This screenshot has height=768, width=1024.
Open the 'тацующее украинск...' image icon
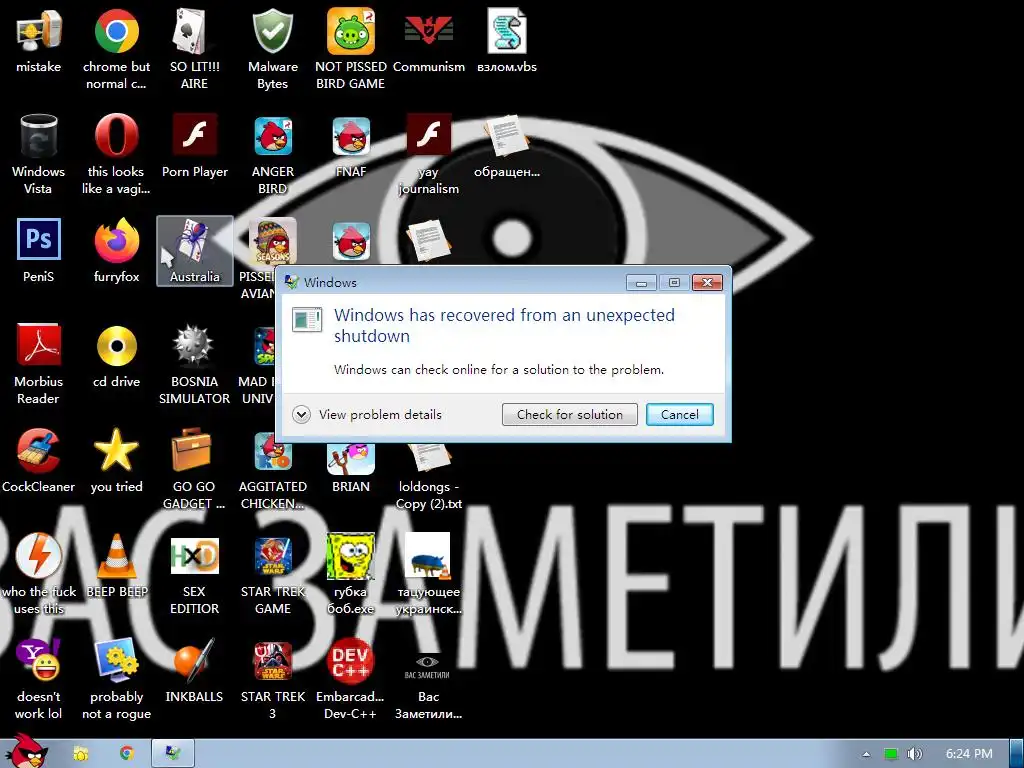(428, 555)
